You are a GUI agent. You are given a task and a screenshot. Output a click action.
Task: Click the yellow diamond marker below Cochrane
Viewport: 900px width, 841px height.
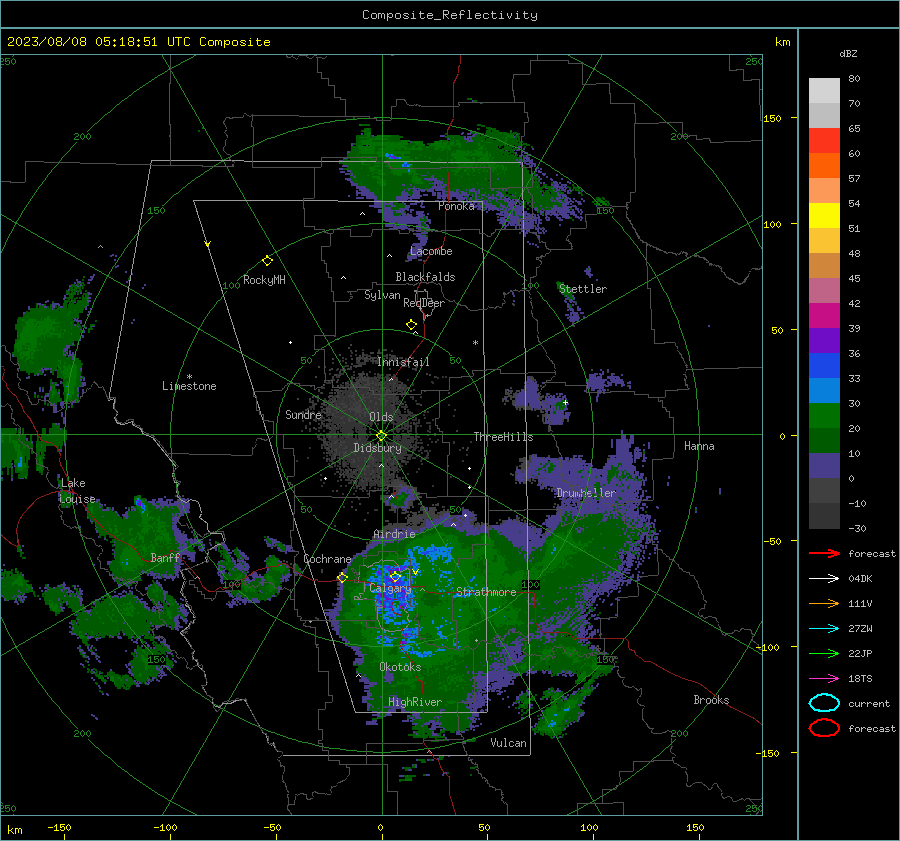342,578
